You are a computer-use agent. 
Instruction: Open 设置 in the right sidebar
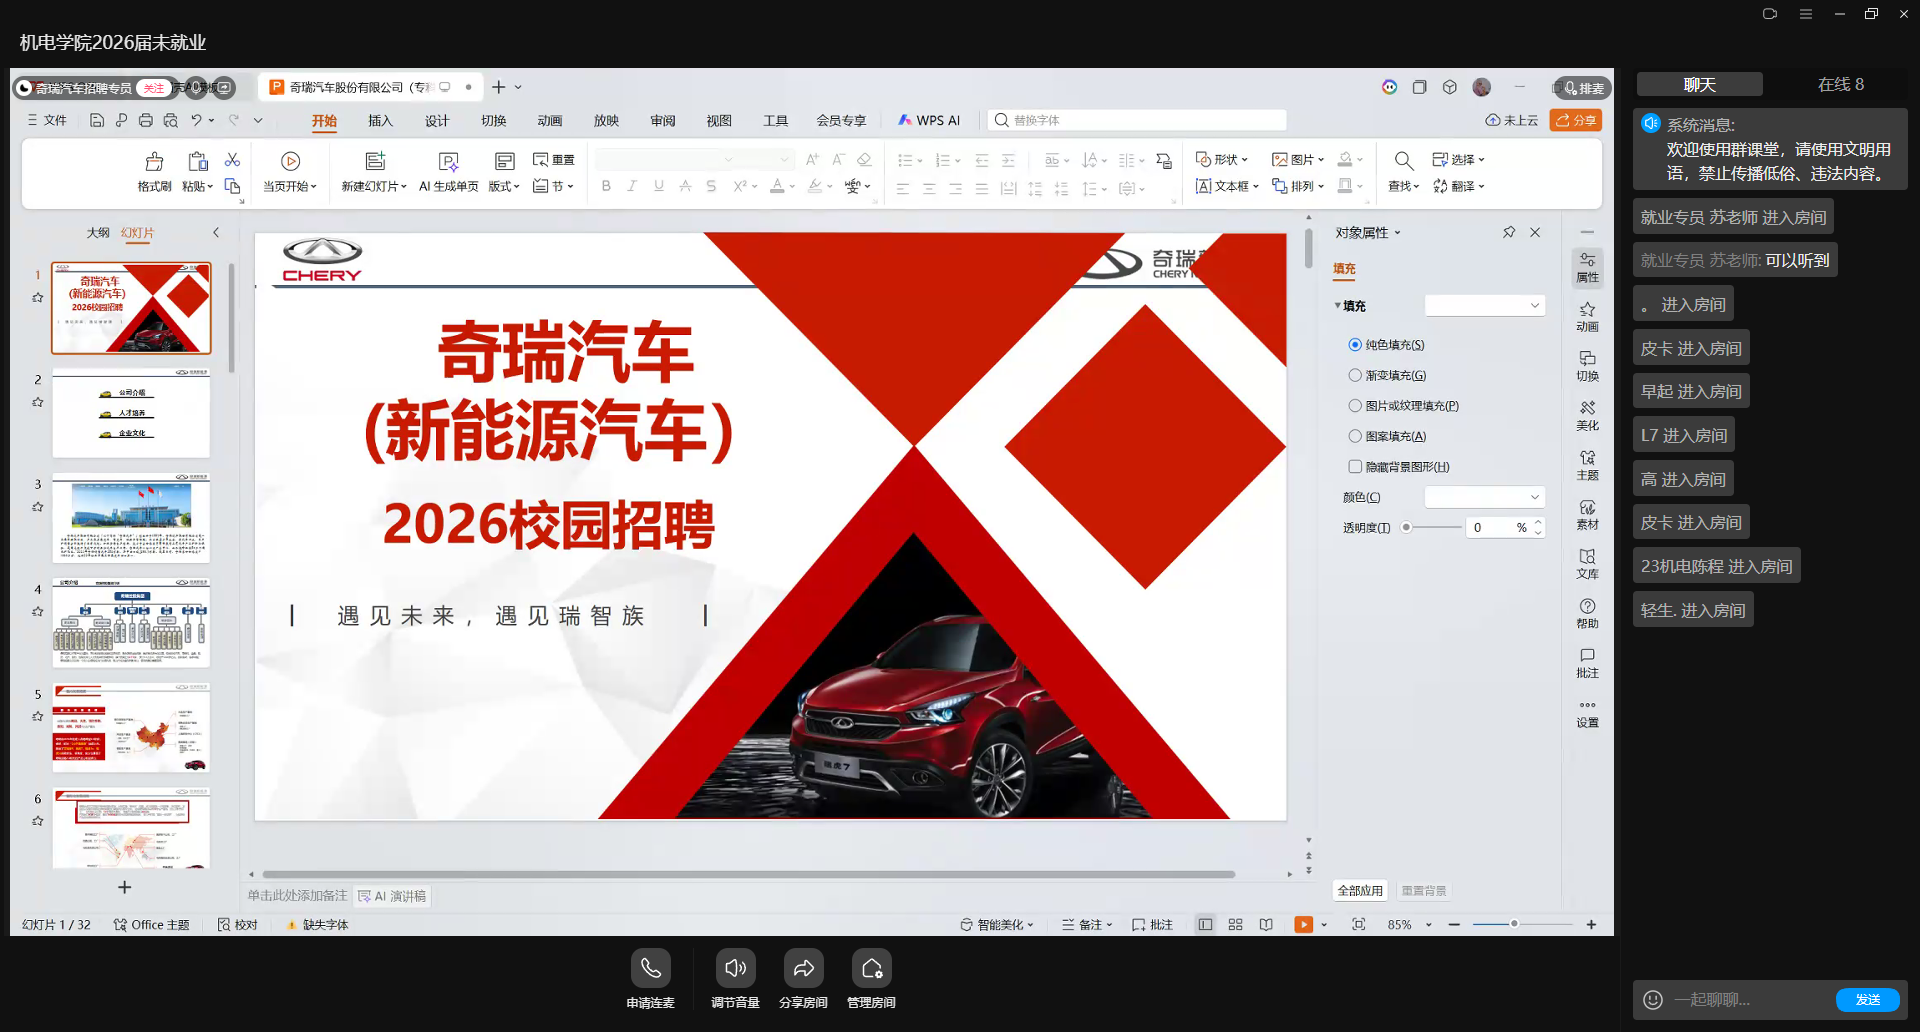1587,713
